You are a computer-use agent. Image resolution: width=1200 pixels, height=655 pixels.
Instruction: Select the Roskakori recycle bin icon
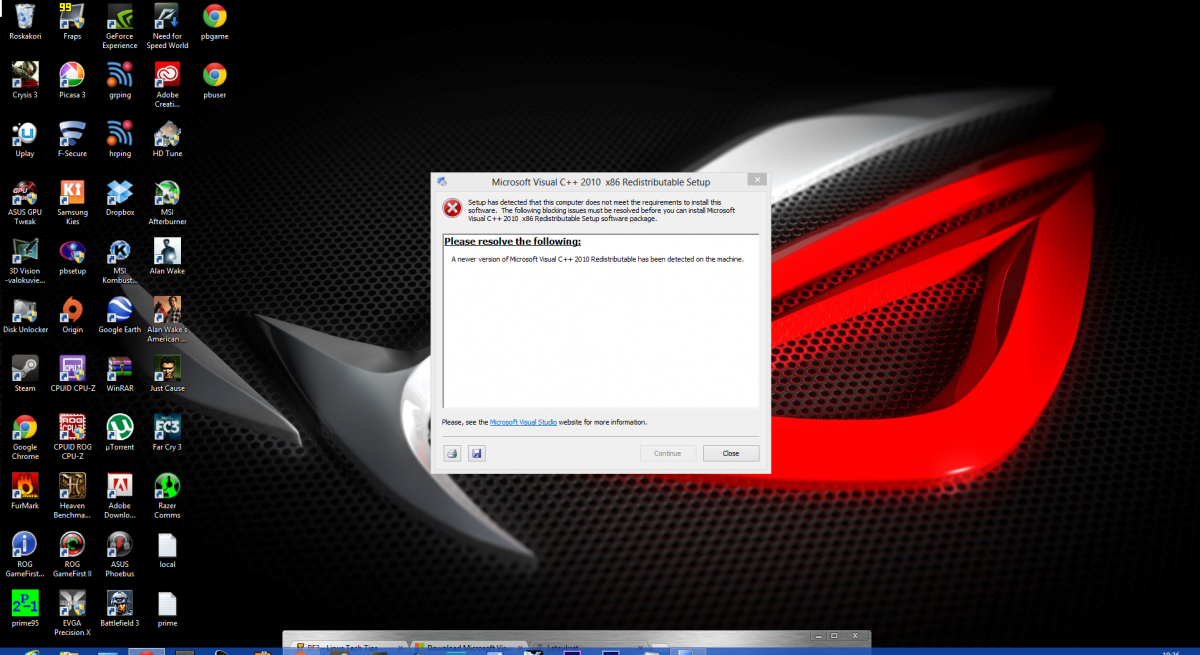point(25,22)
